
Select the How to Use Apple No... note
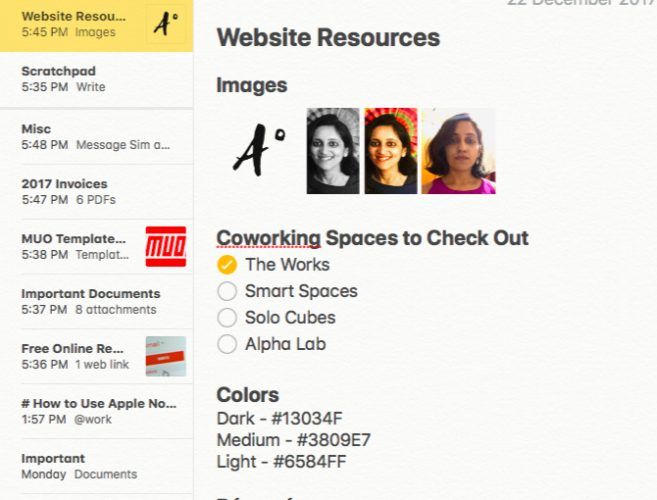tap(96, 411)
